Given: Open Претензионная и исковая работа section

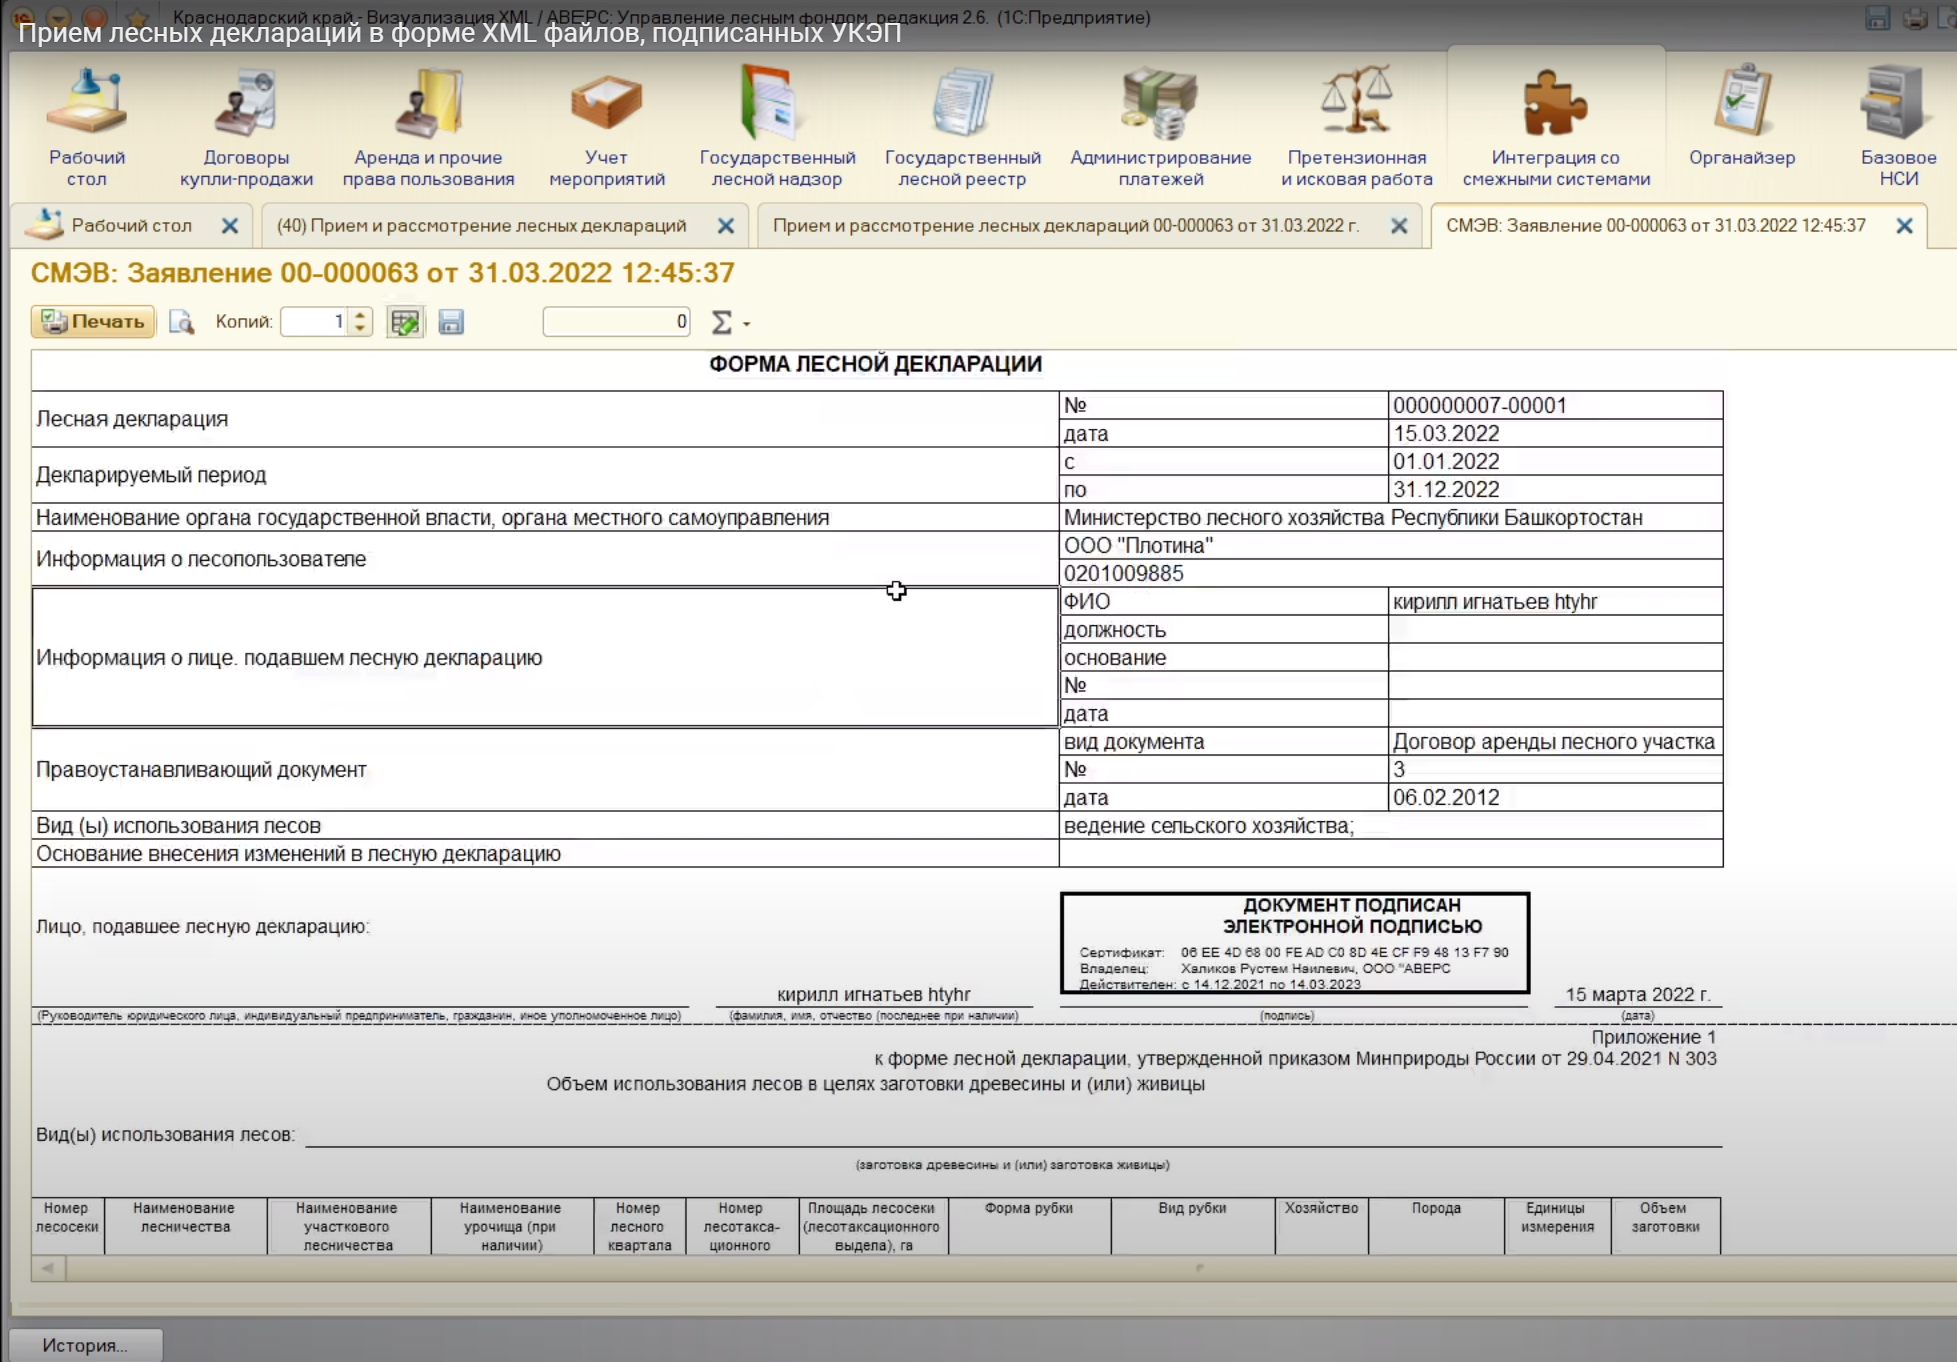Looking at the screenshot, I should pyautogui.click(x=1356, y=126).
